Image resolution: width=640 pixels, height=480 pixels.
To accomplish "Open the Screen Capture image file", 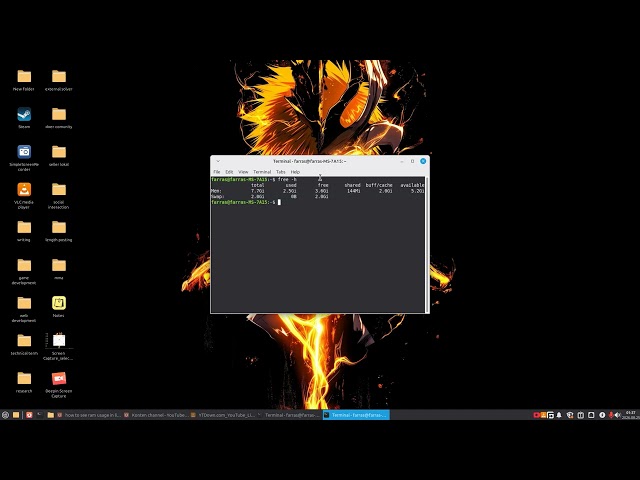I will (x=58, y=346).
